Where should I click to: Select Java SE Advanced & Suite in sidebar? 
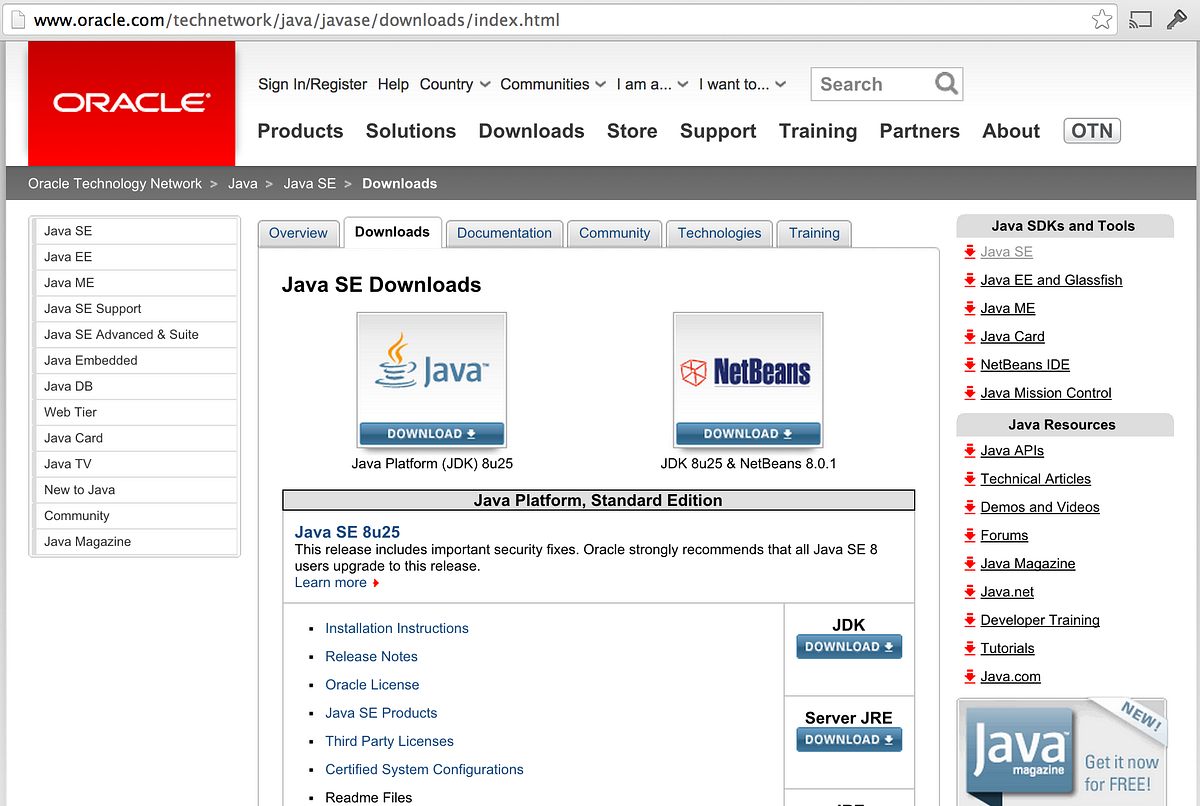tap(135, 334)
